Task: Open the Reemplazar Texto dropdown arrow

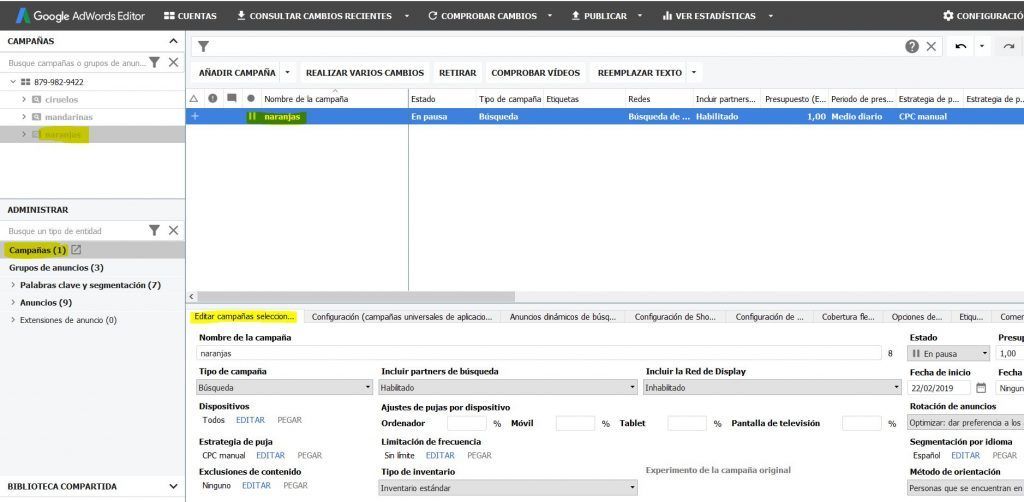Action: (x=694, y=73)
